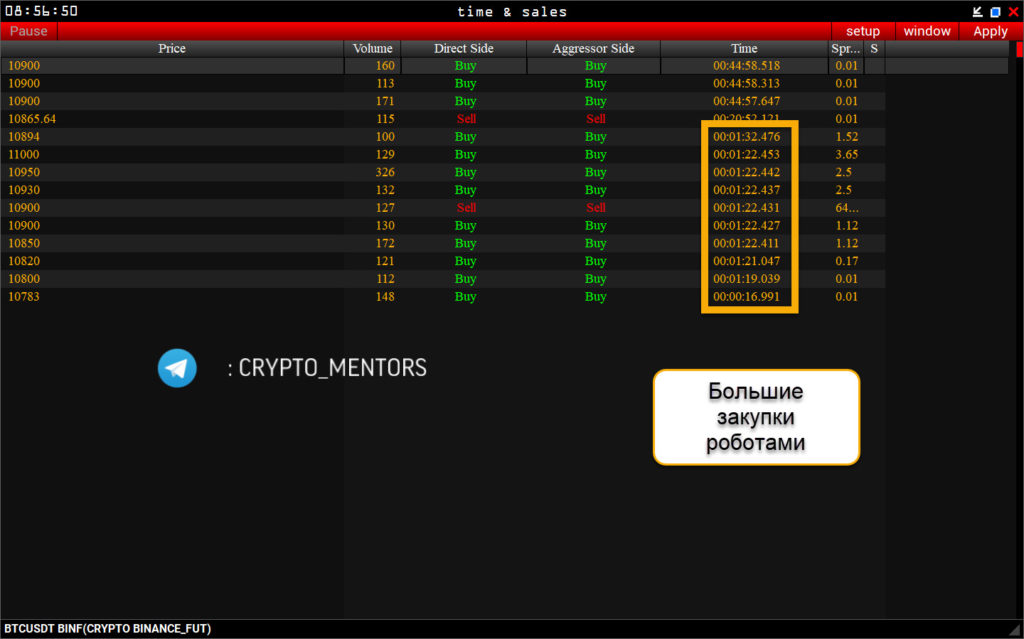This screenshot has width=1024, height=639.
Task: Open the setup menu
Action: pyautogui.click(x=863, y=31)
